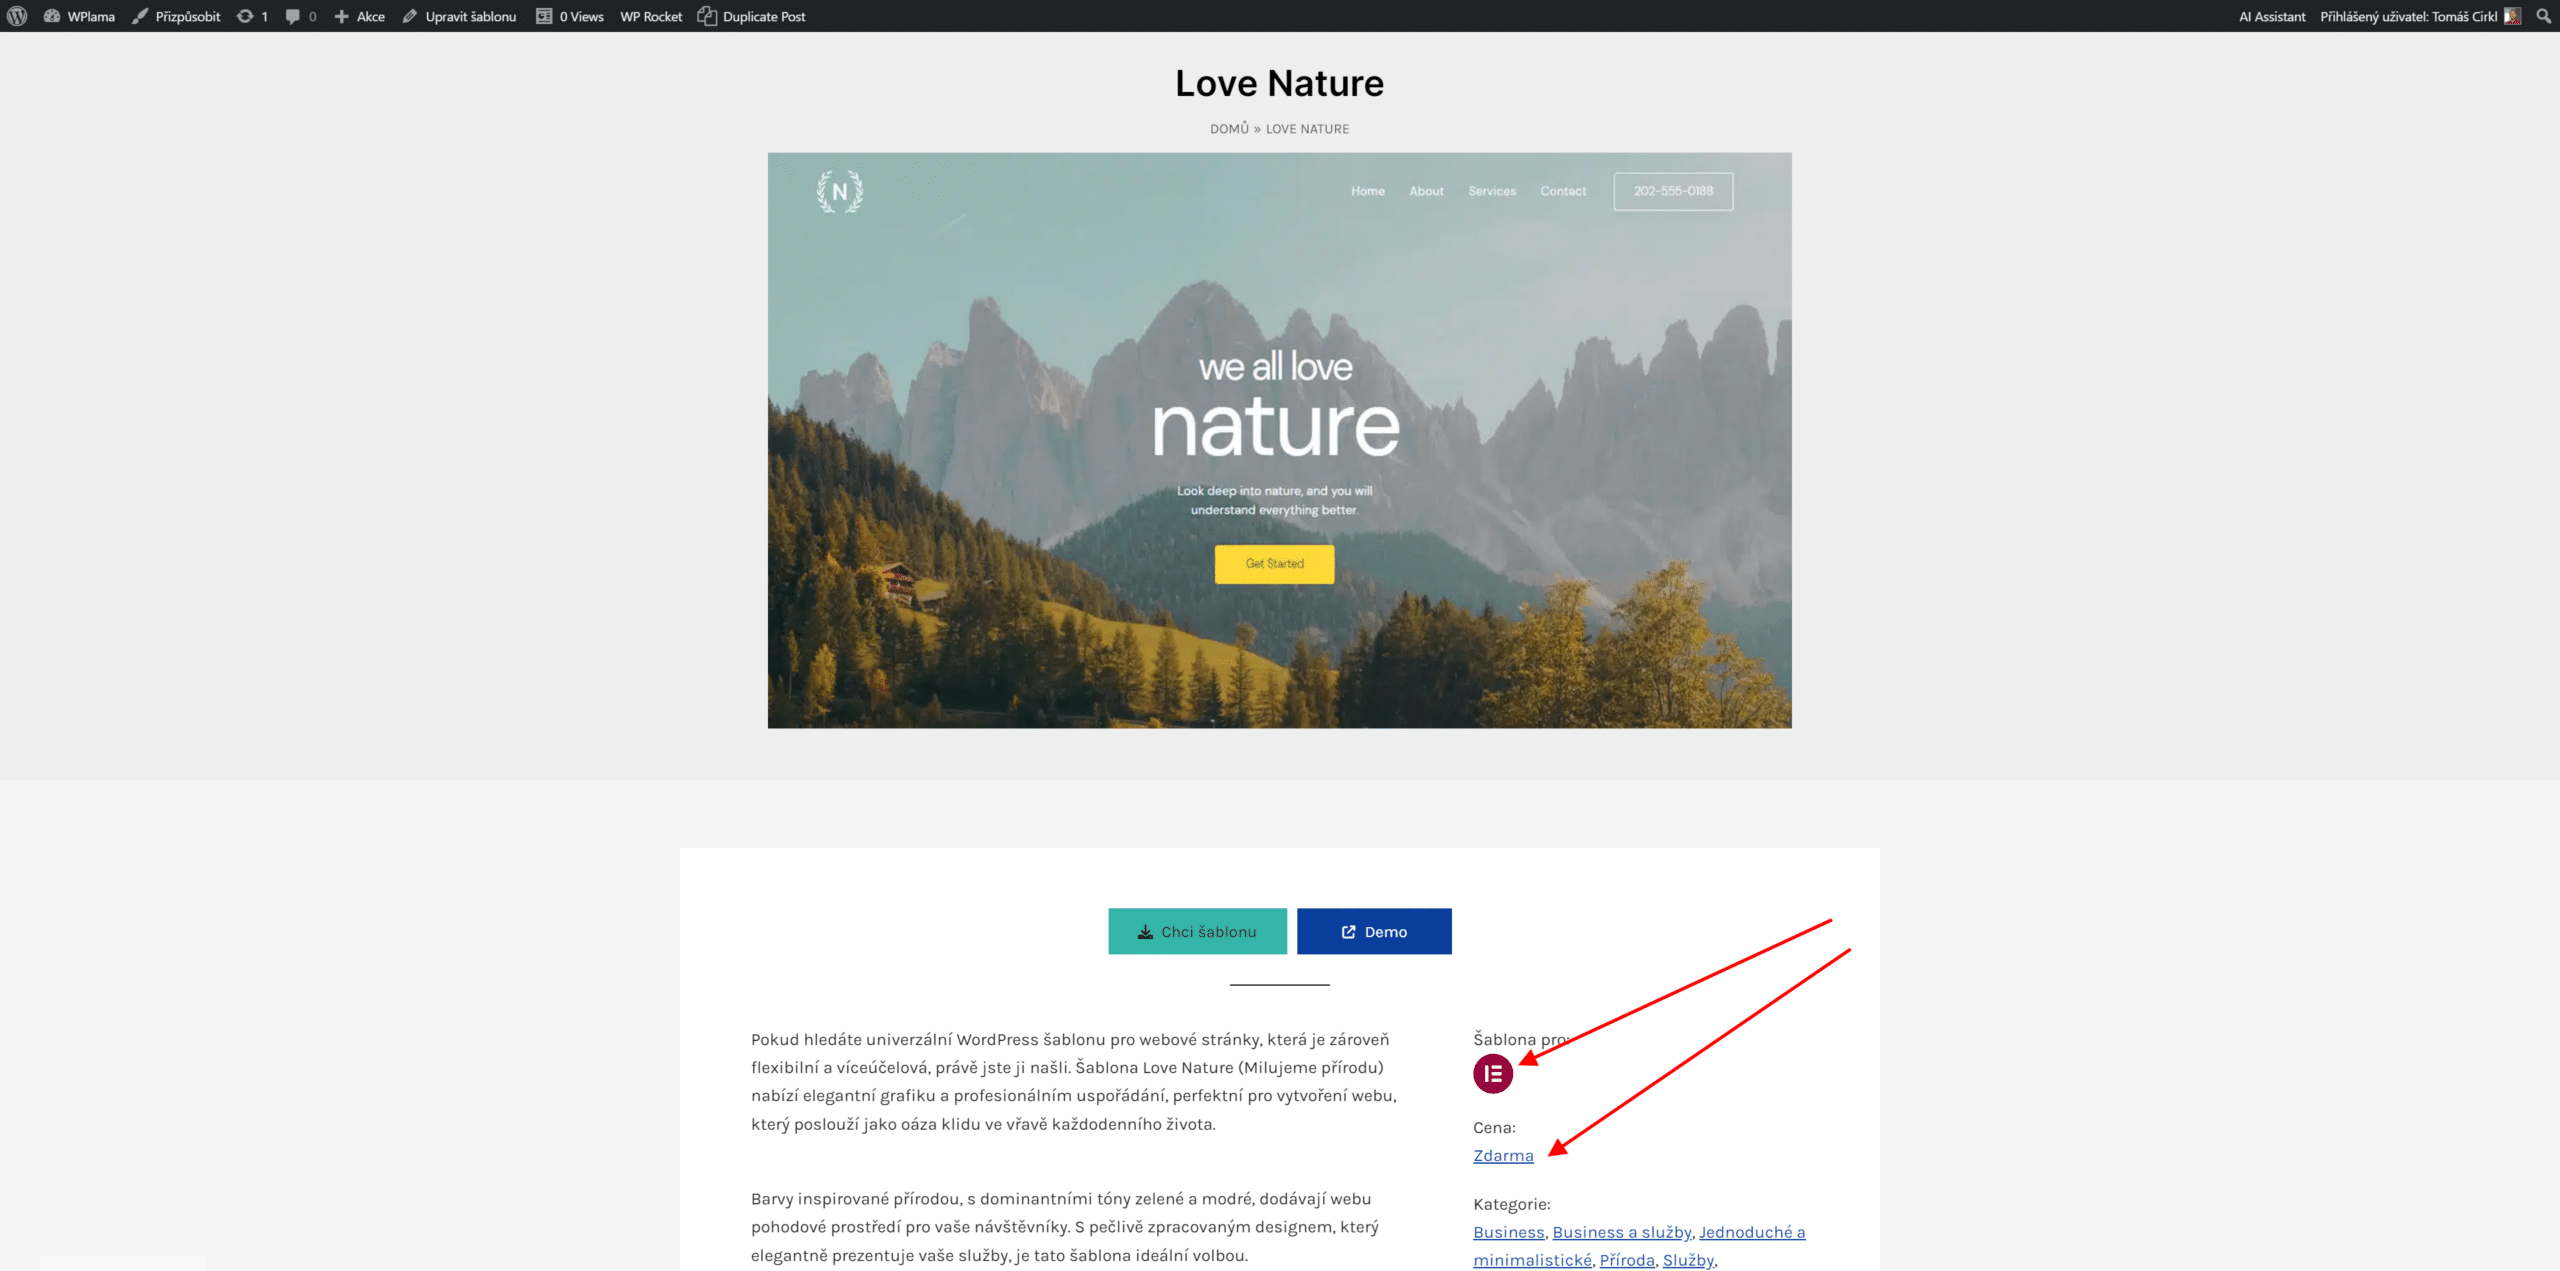
Task: Open the WPlama site menu
Action: coord(80,16)
